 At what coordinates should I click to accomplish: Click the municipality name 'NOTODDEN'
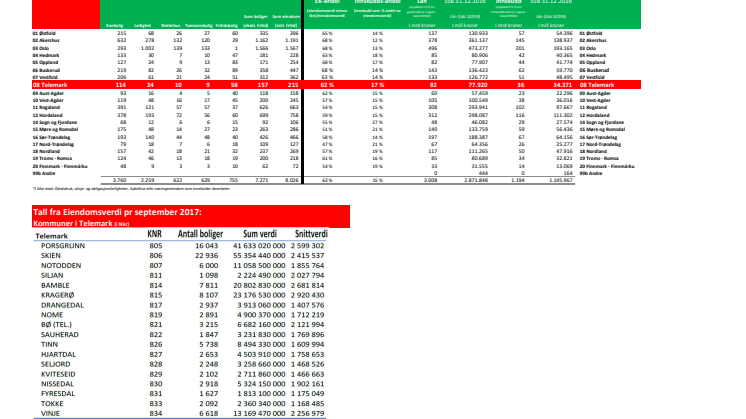coord(61,266)
